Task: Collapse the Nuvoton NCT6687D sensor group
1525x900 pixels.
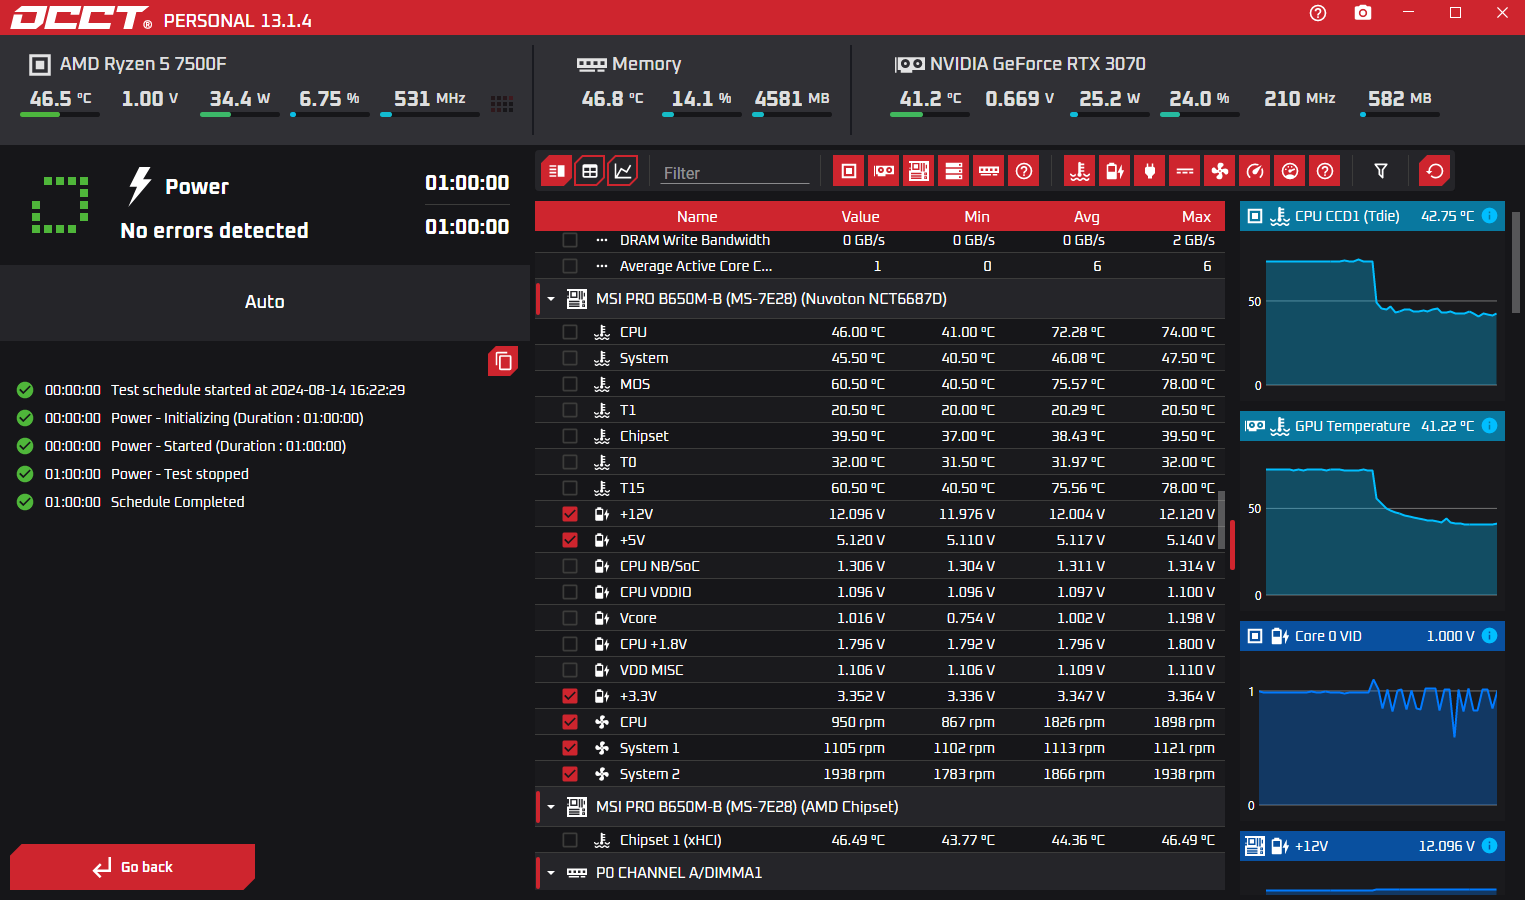Action: pyautogui.click(x=551, y=299)
